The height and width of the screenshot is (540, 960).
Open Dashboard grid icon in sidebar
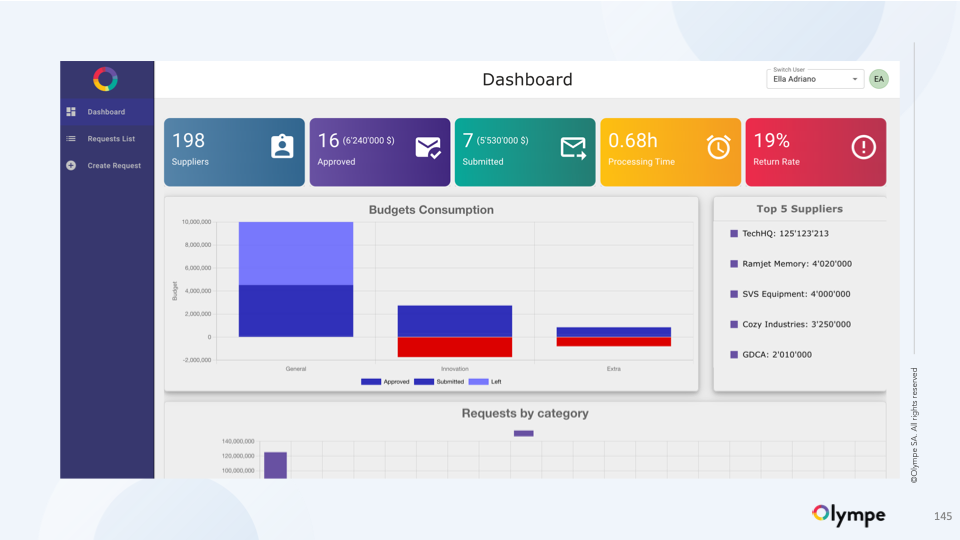(71, 111)
